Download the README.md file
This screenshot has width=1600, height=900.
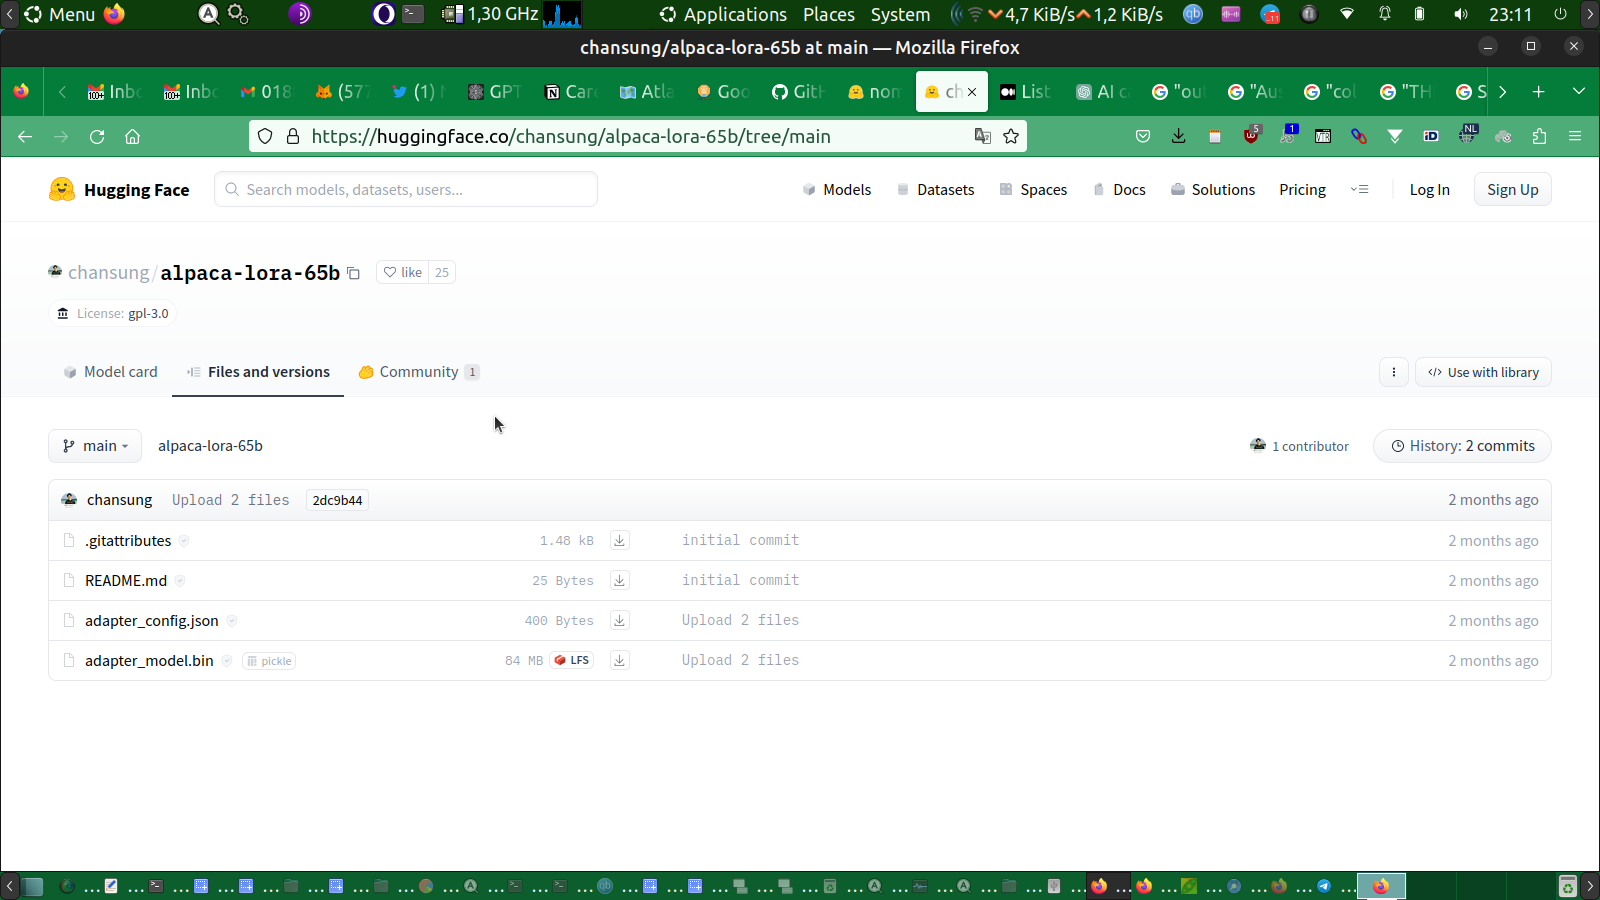click(x=620, y=580)
